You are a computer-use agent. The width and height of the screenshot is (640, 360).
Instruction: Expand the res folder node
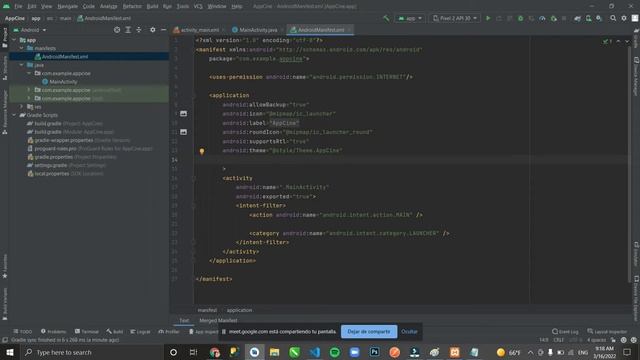22,107
